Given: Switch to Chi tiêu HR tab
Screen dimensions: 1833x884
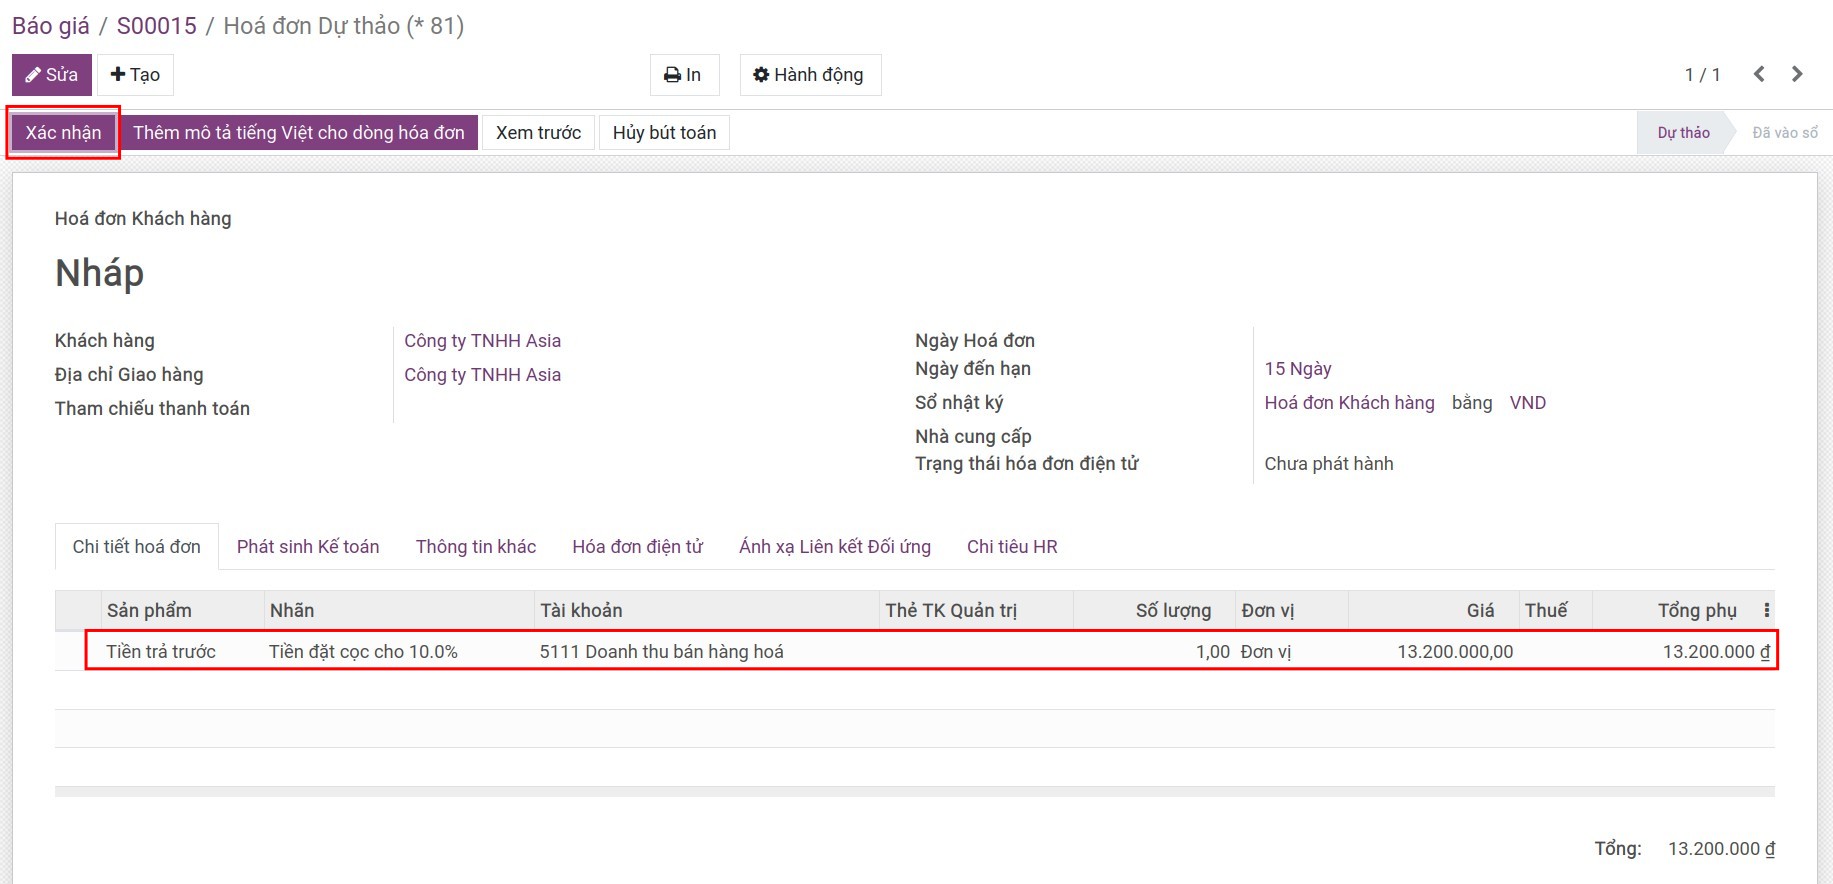Looking at the screenshot, I should [1012, 547].
